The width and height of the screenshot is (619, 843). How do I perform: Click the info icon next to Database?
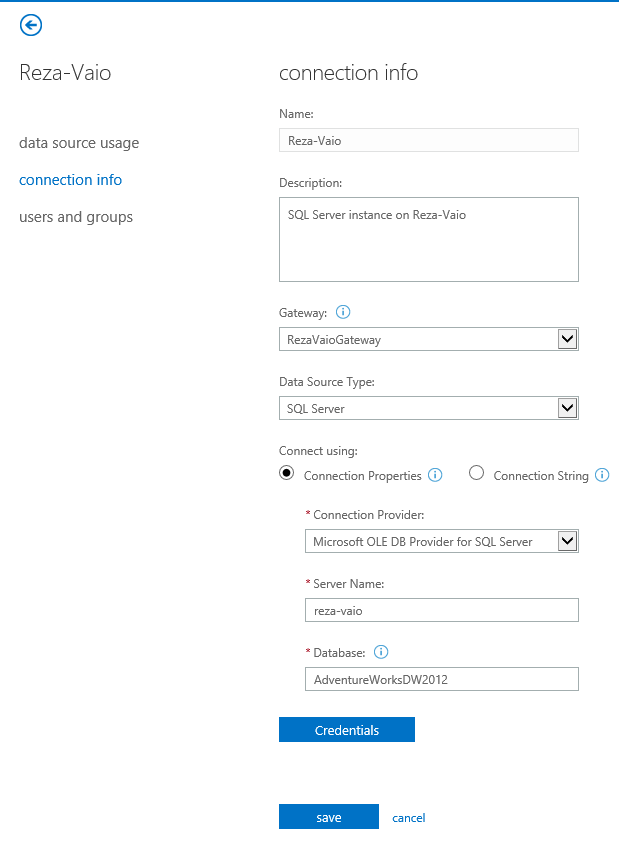click(380, 652)
